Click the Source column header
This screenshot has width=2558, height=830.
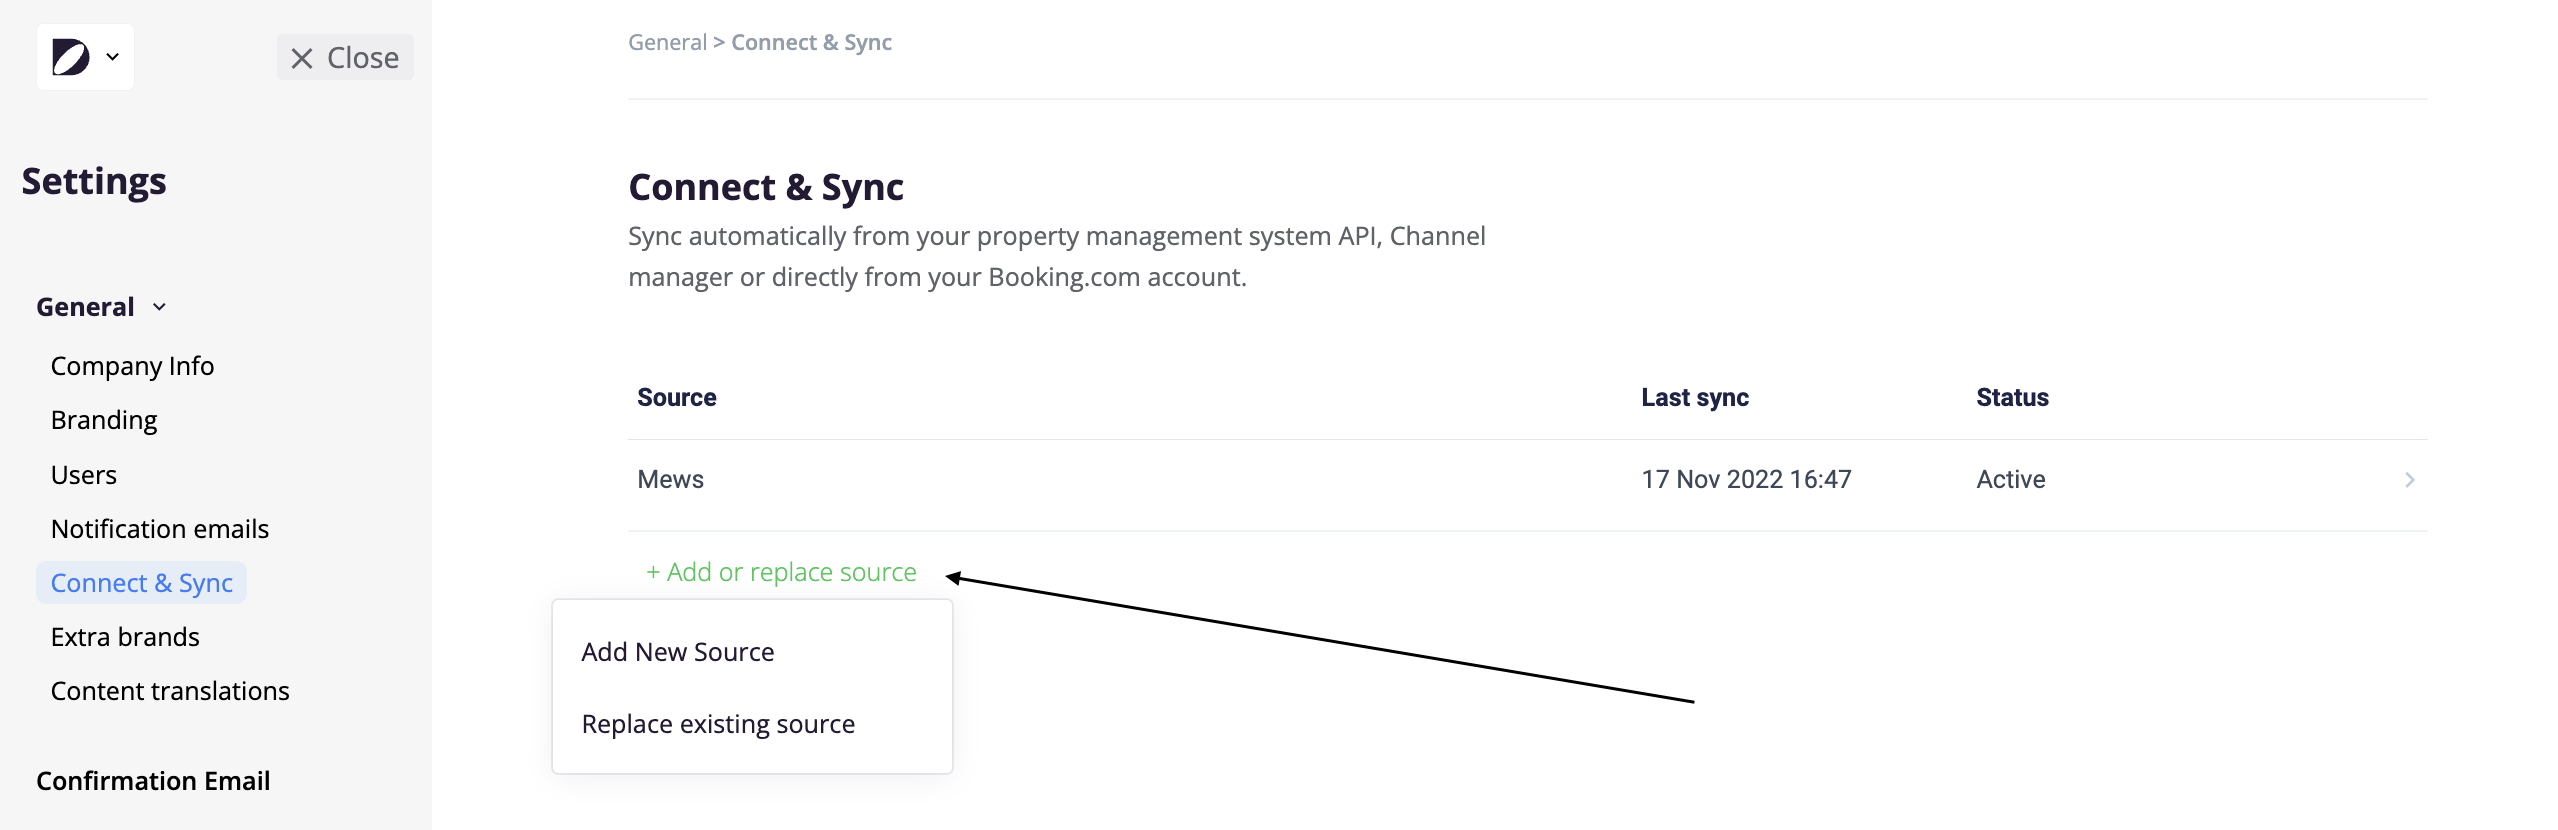point(677,398)
